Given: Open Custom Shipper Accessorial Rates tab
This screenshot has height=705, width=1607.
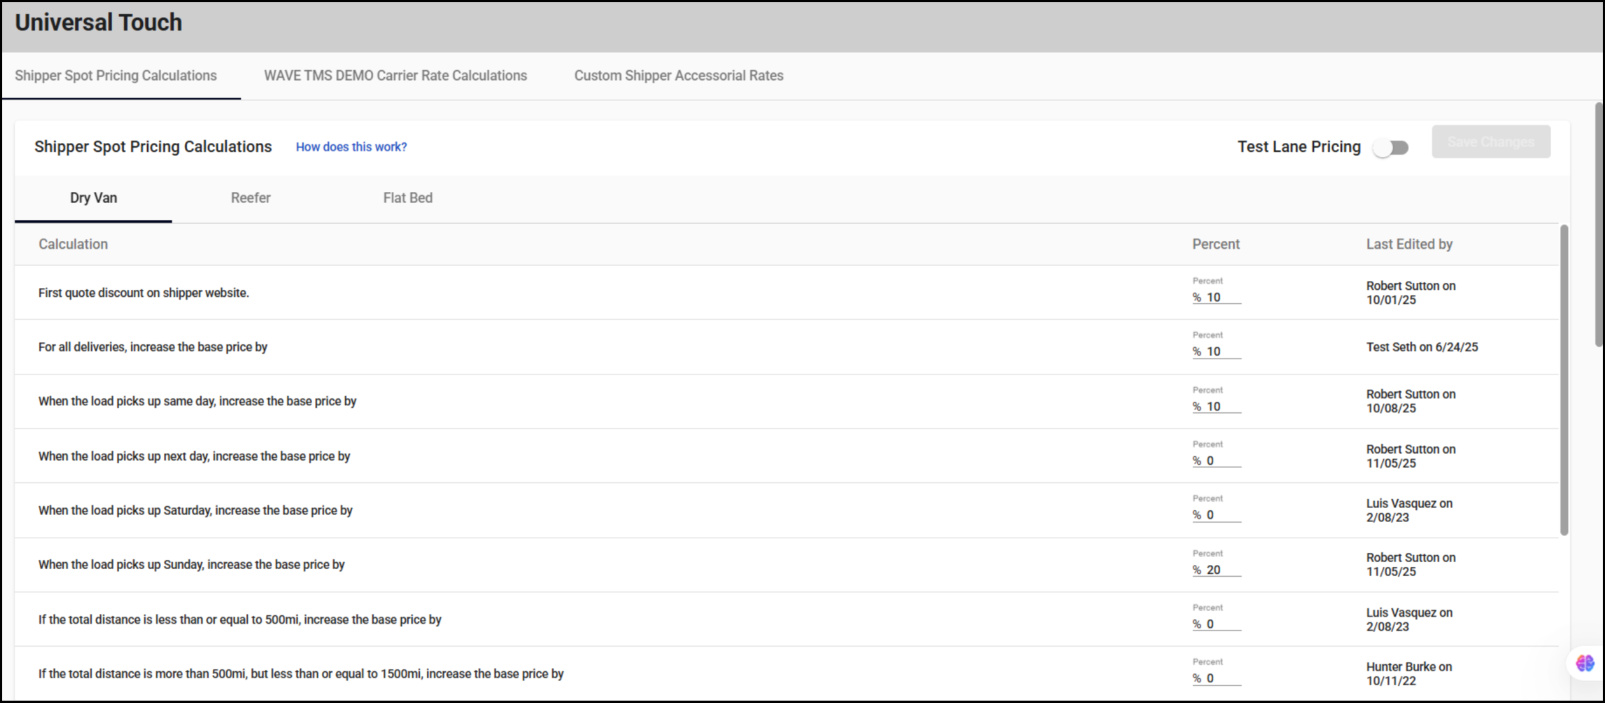Looking at the screenshot, I should point(678,76).
